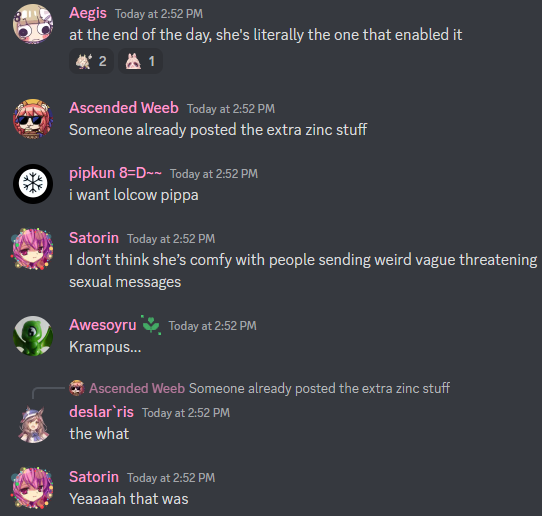The height and width of the screenshot is (516, 542).
Task: Open pipkun's snowflake avatar
Action: click(33, 184)
